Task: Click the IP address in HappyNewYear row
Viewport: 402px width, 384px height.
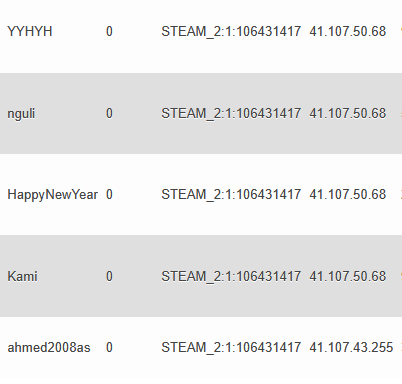Action: point(348,194)
